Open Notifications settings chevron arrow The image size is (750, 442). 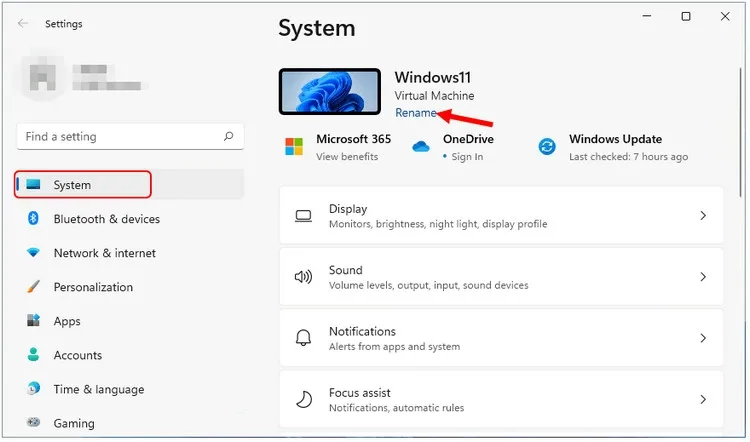703,338
